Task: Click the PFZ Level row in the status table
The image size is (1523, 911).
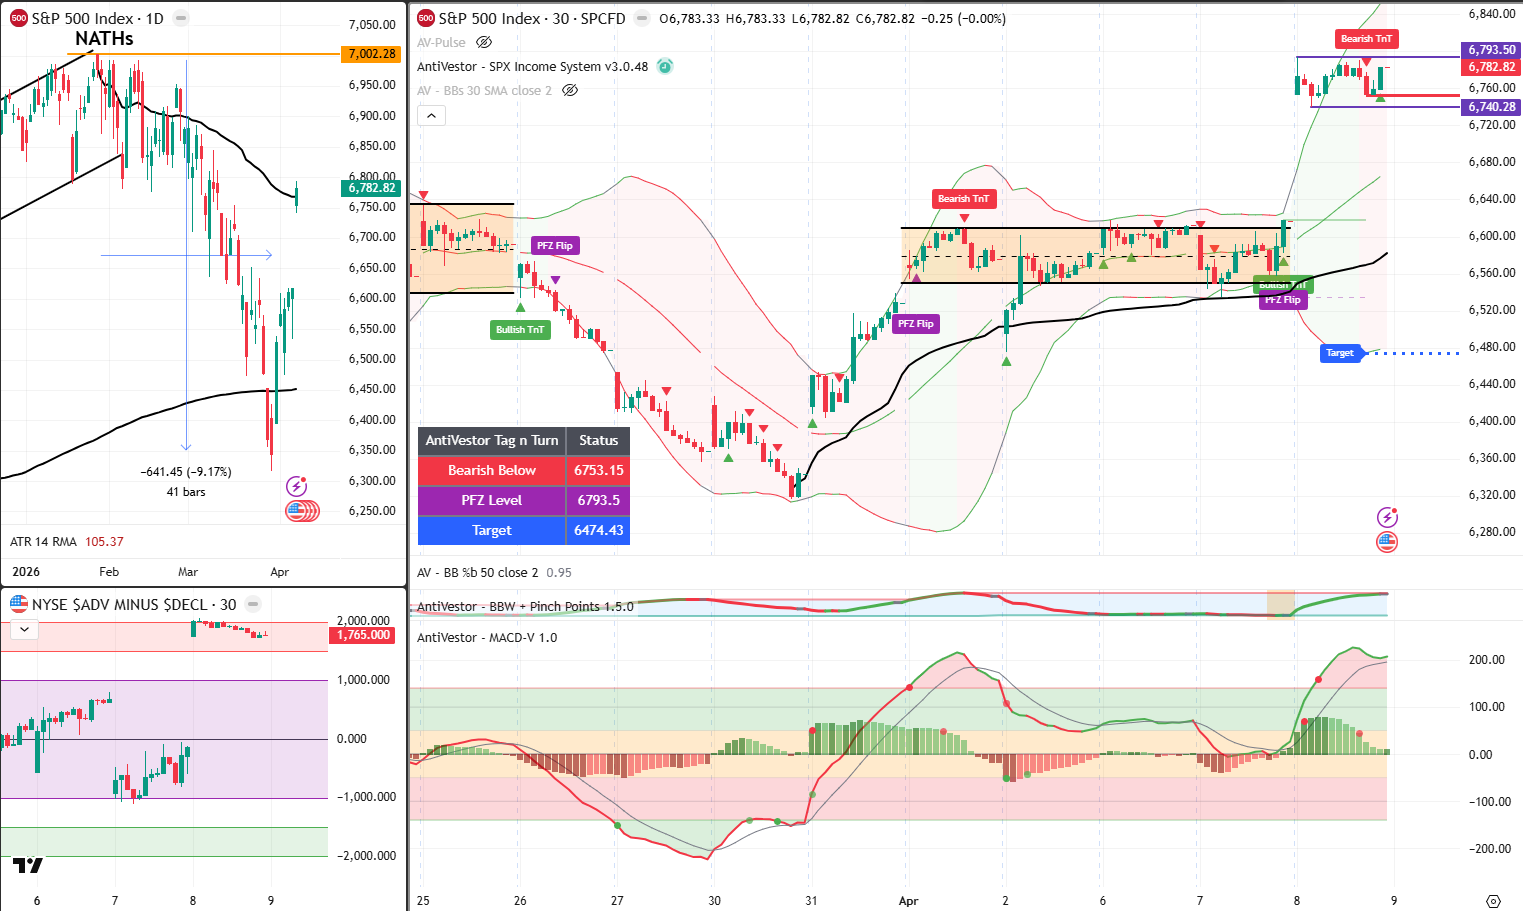Action: click(x=491, y=500)
